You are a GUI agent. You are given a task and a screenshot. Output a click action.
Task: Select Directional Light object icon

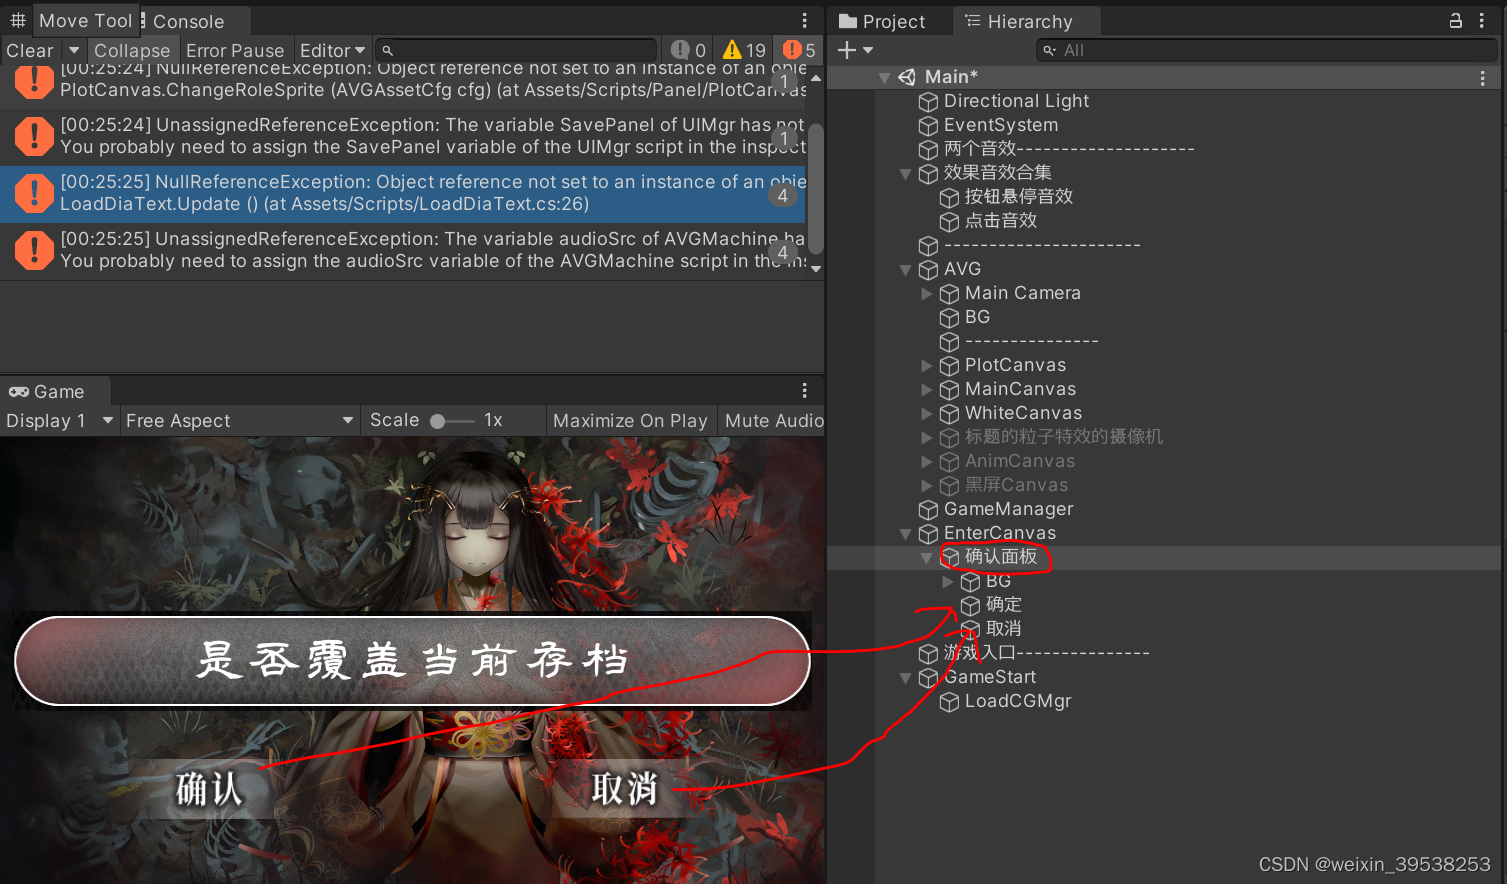[928, 102]
